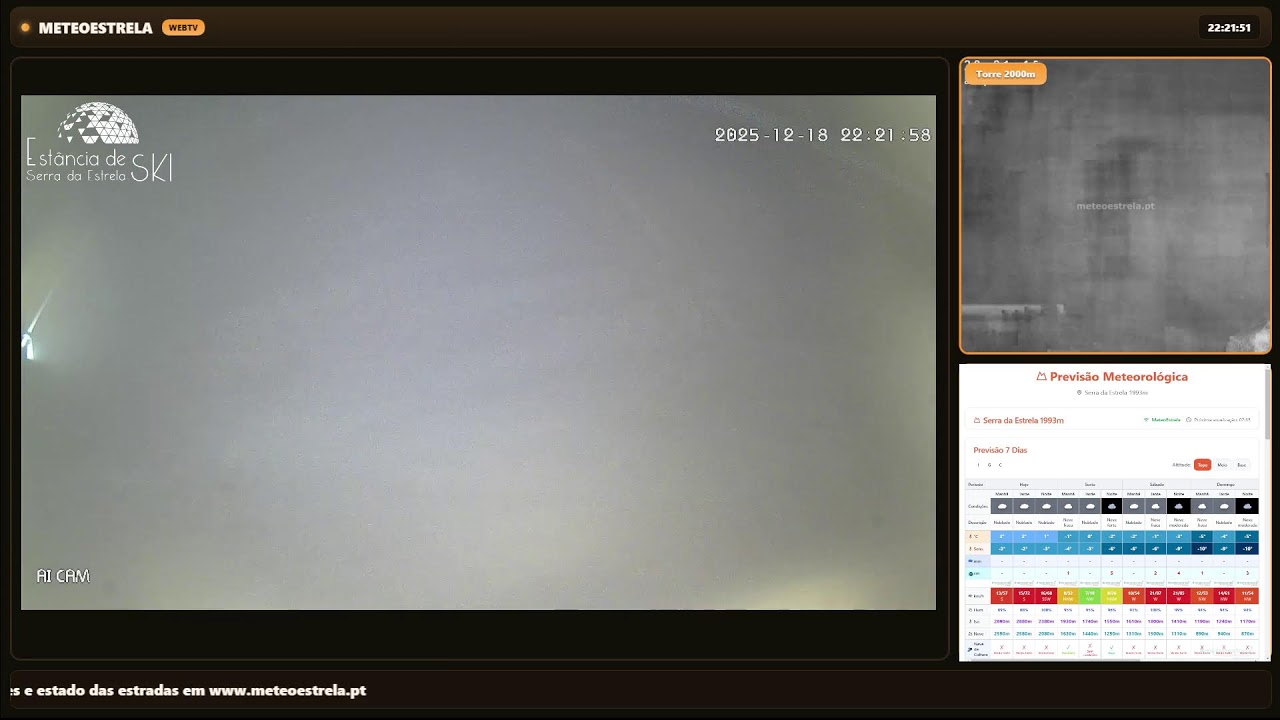1280x720 pixels.
Task: Click Hoje Manhã wind cell 13/57 S
Action: 1002,596
